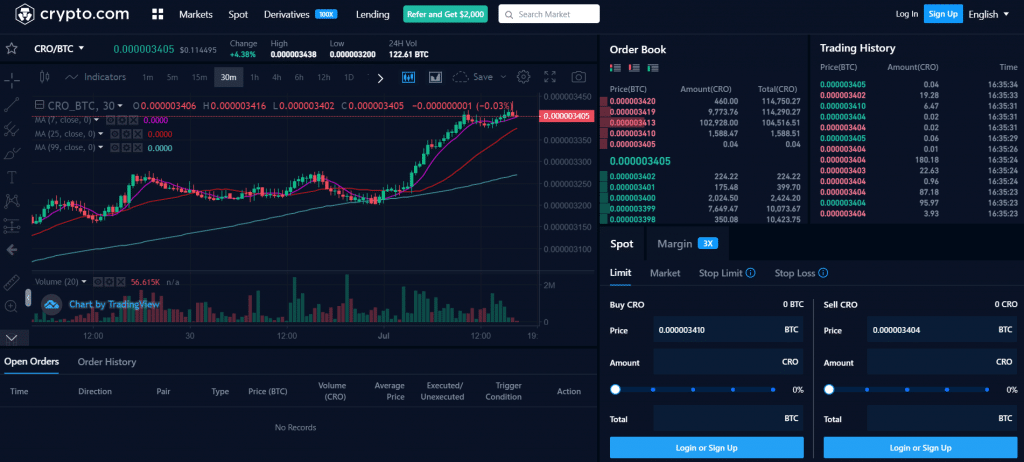Select 15m timeframe
Viewport: 1024px width, 462px height.
tap(199, 77)
